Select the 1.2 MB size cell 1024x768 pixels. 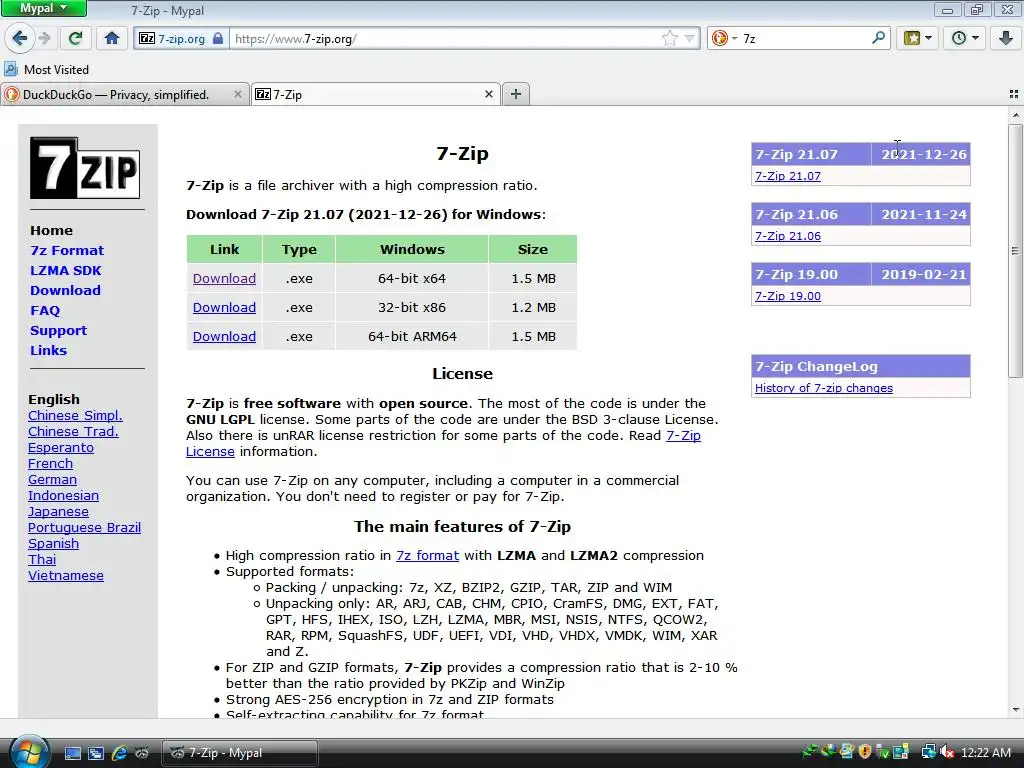533,308
